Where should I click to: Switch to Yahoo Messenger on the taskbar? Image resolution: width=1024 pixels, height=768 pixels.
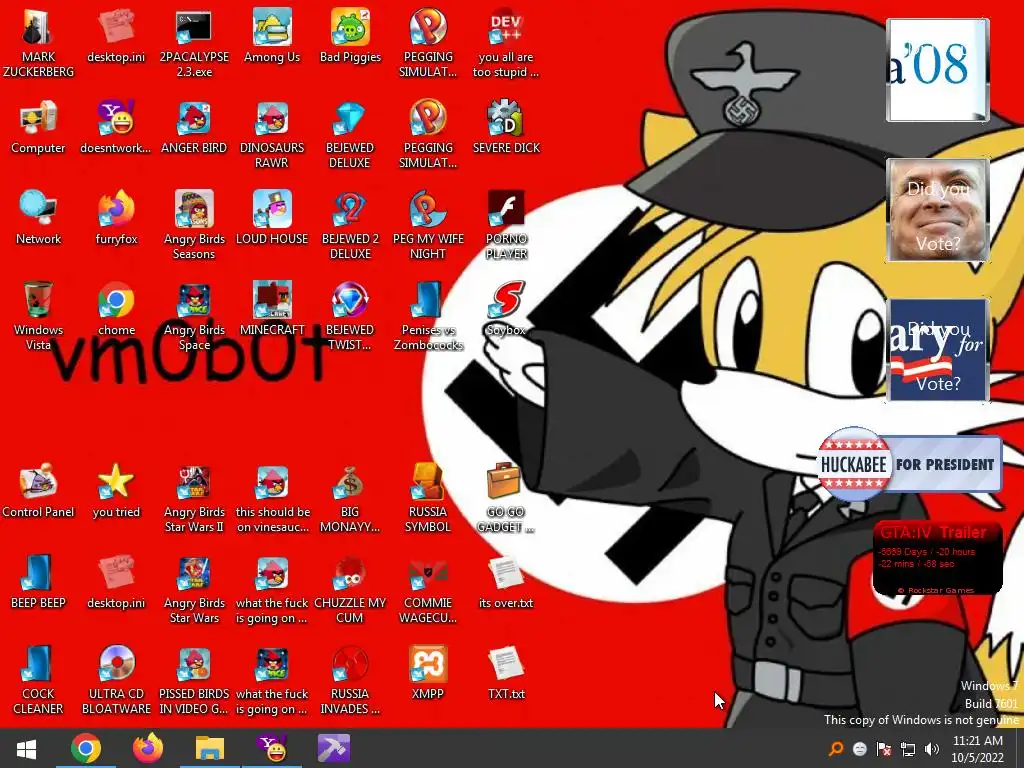pos(272,749)
